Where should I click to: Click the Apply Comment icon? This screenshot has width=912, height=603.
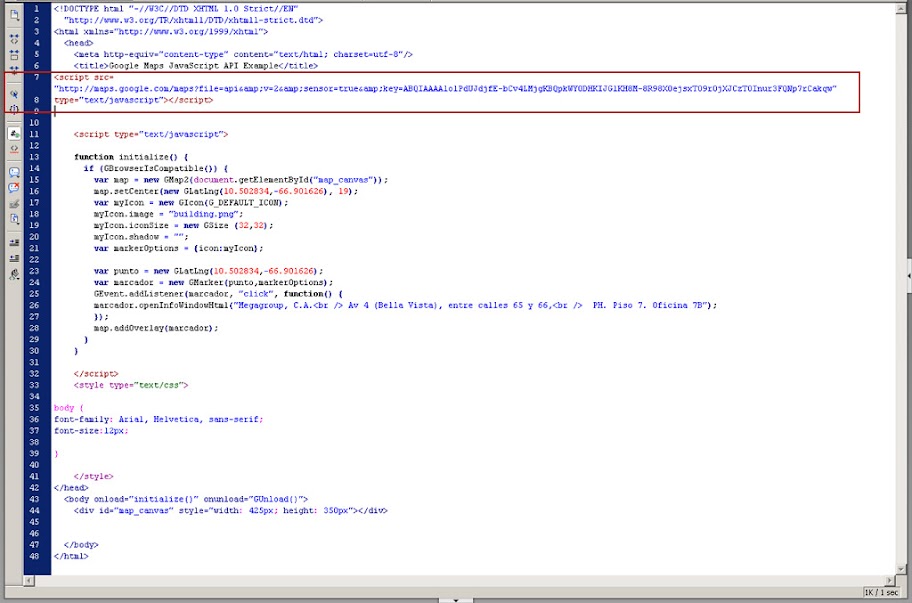click(x=15, y=172)
